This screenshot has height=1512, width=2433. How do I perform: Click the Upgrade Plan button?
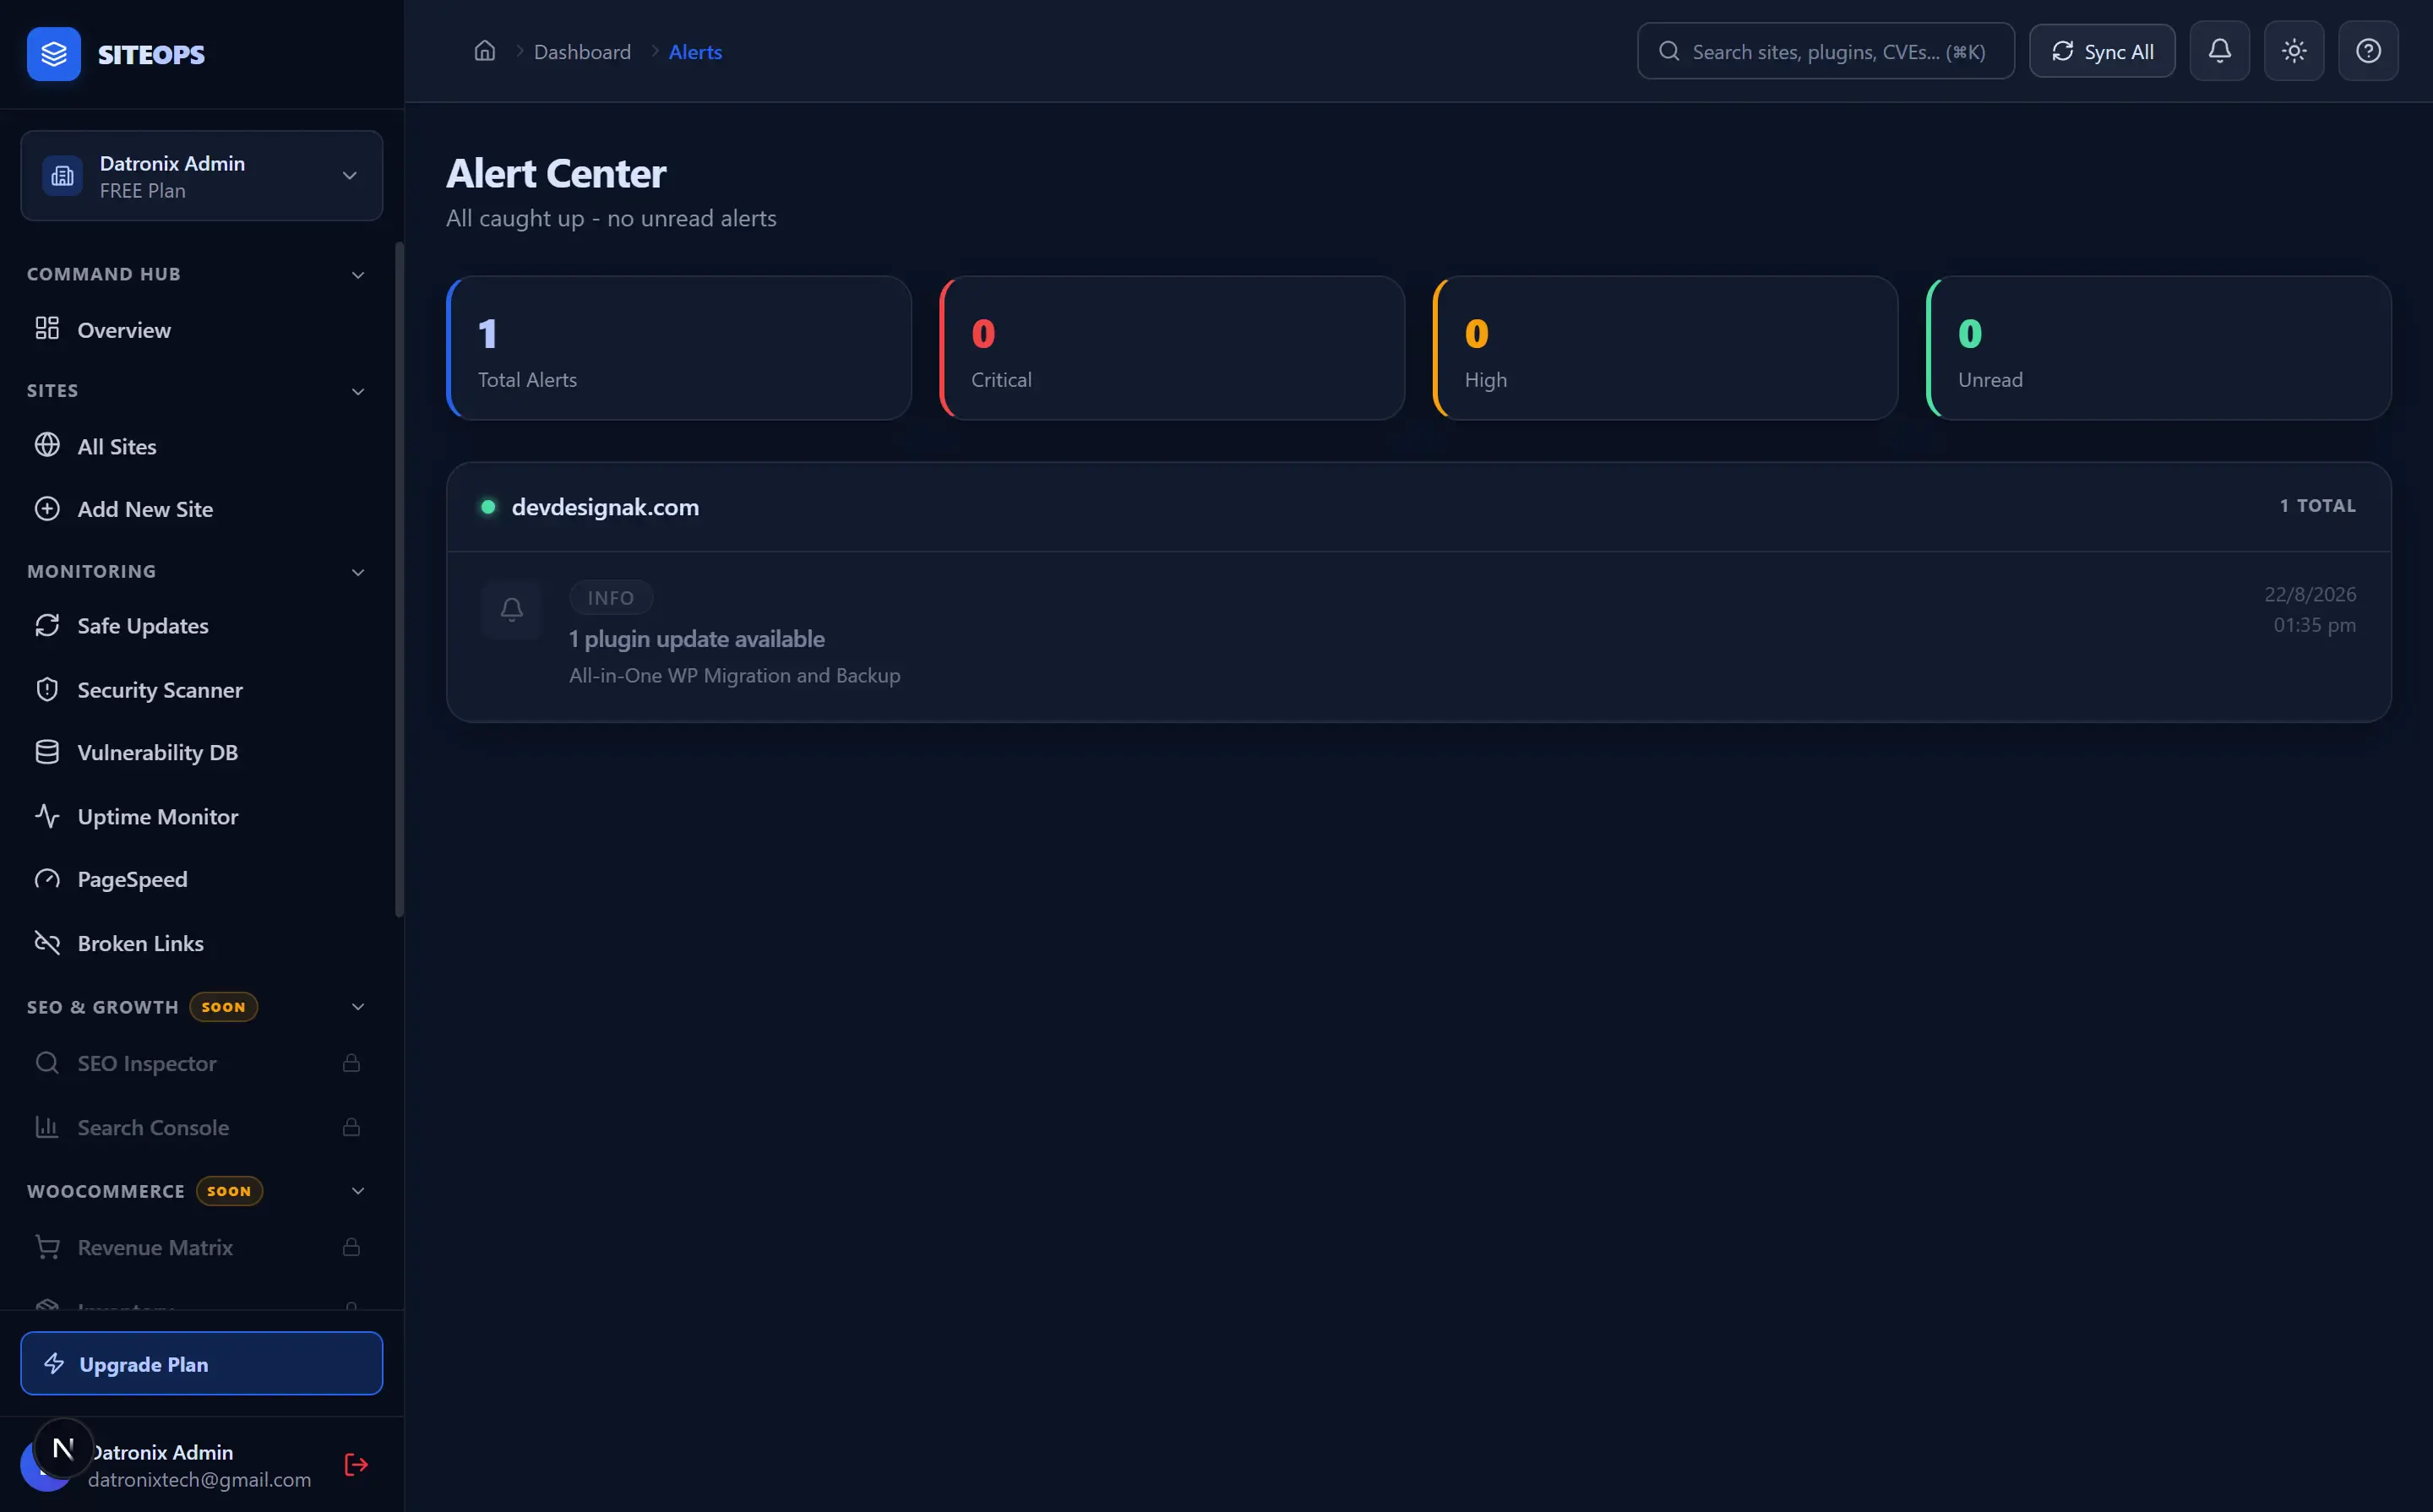click(x=202, y=1364)
